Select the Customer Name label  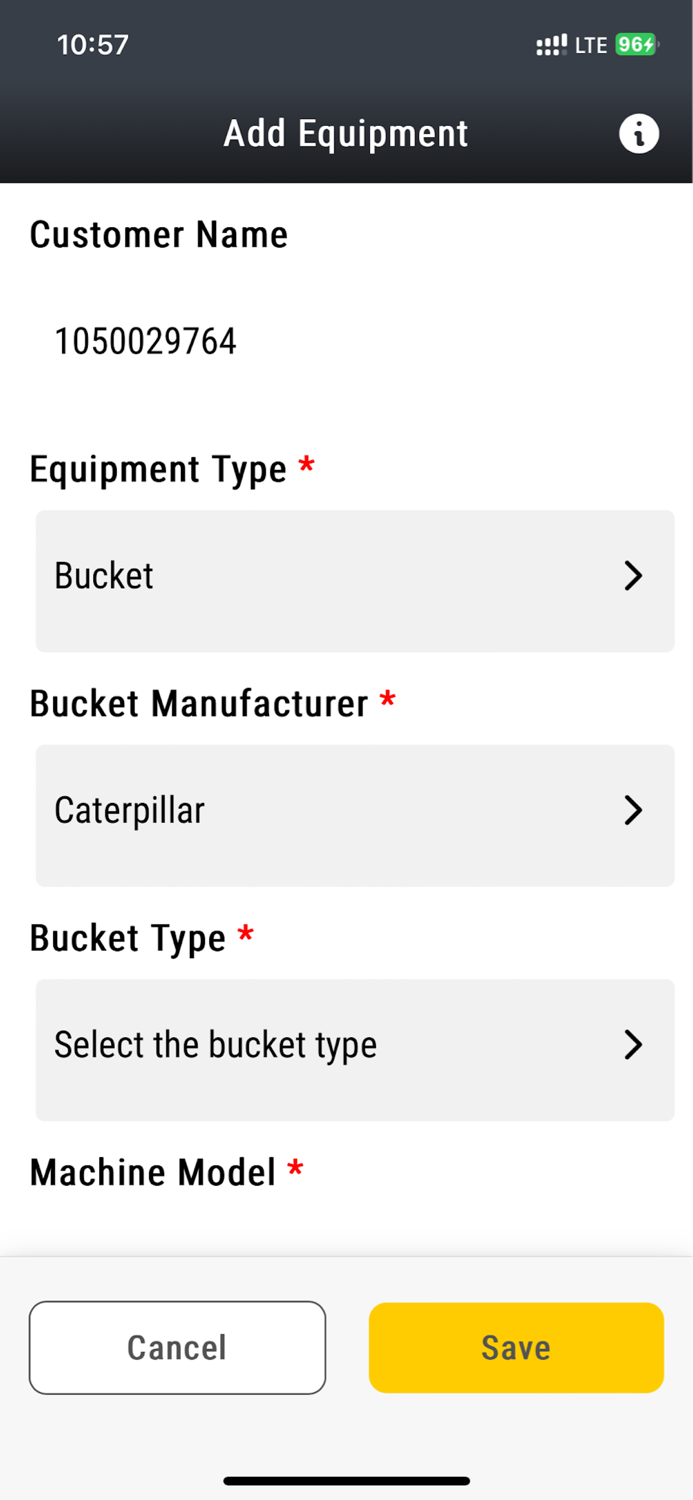(159, 234)
